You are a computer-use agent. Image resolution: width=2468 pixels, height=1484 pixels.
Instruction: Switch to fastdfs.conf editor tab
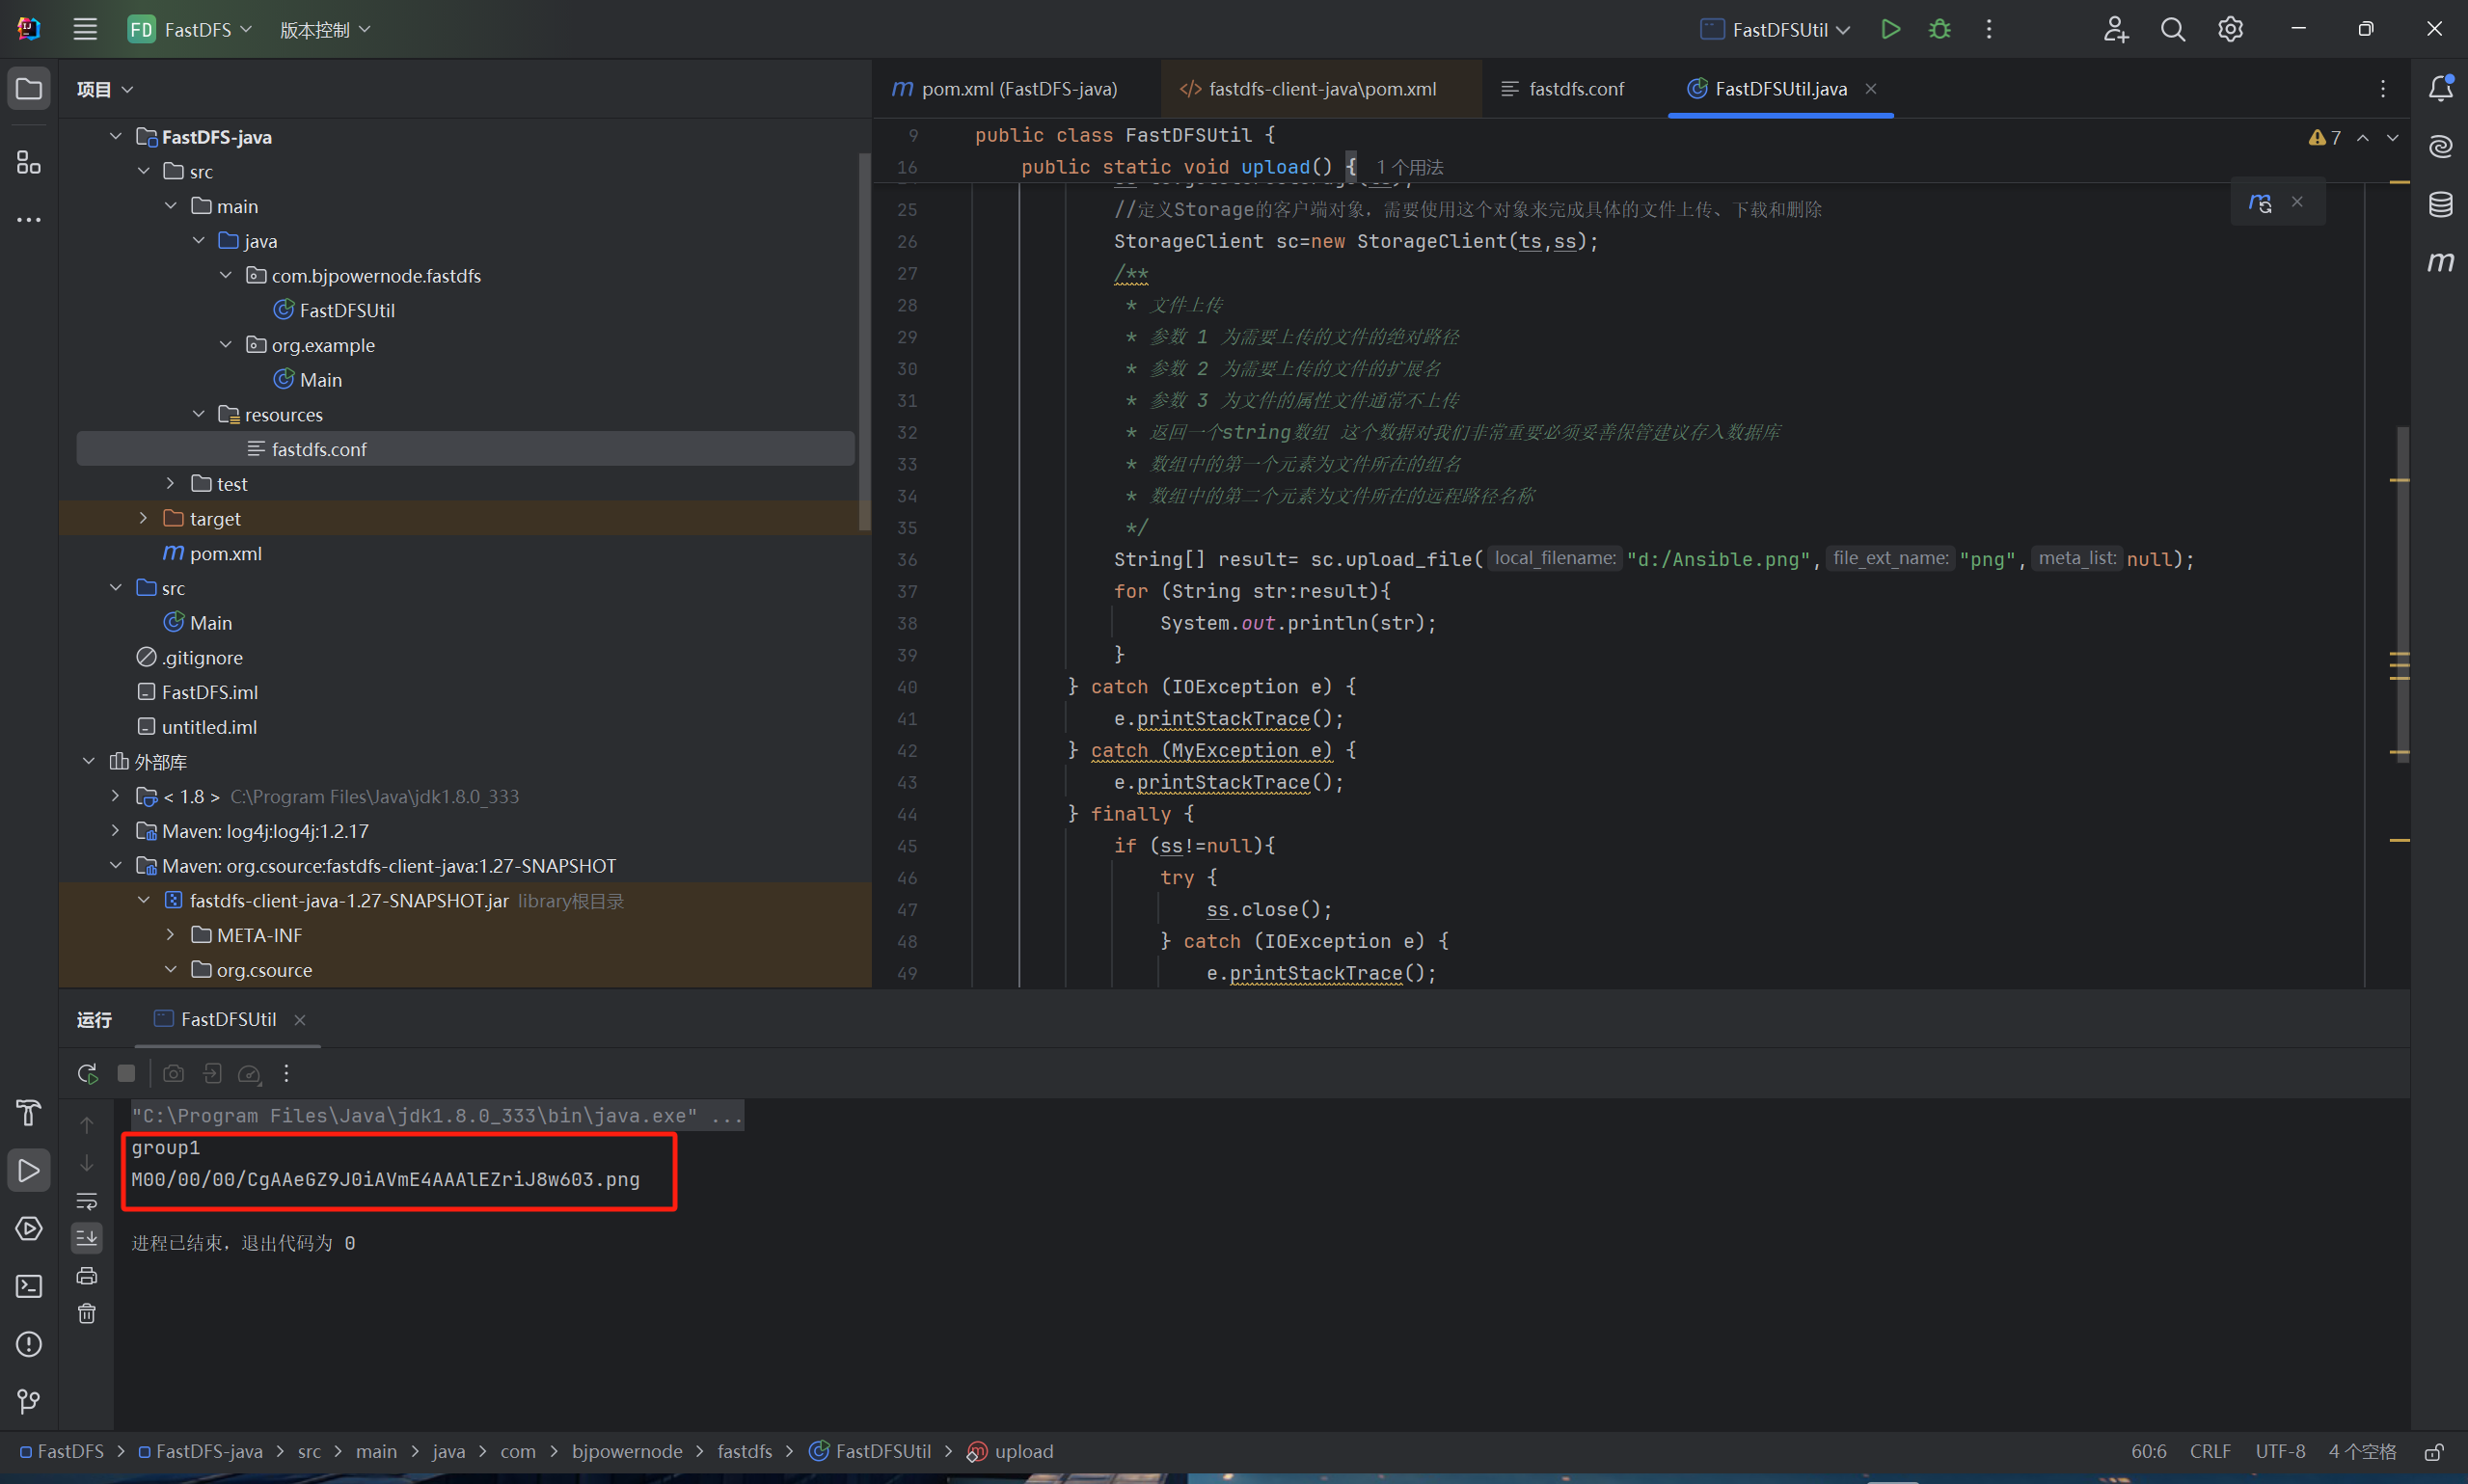pyautogui.click(x=1563, y=88)
